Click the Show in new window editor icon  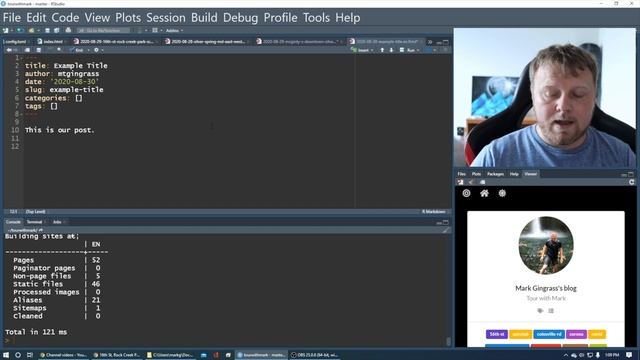coord(27,50)
